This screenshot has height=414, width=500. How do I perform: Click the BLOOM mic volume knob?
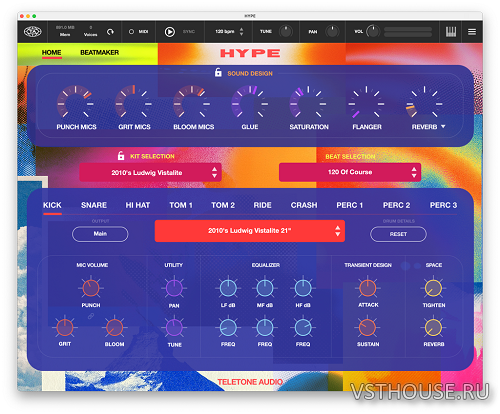(x=114, y=327)
